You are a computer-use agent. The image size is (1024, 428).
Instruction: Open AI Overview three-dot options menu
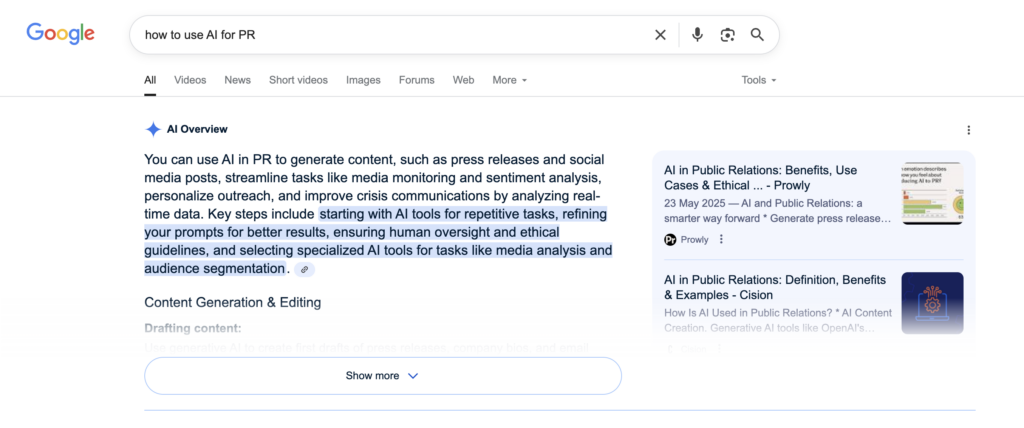click(x=968, y=130)
